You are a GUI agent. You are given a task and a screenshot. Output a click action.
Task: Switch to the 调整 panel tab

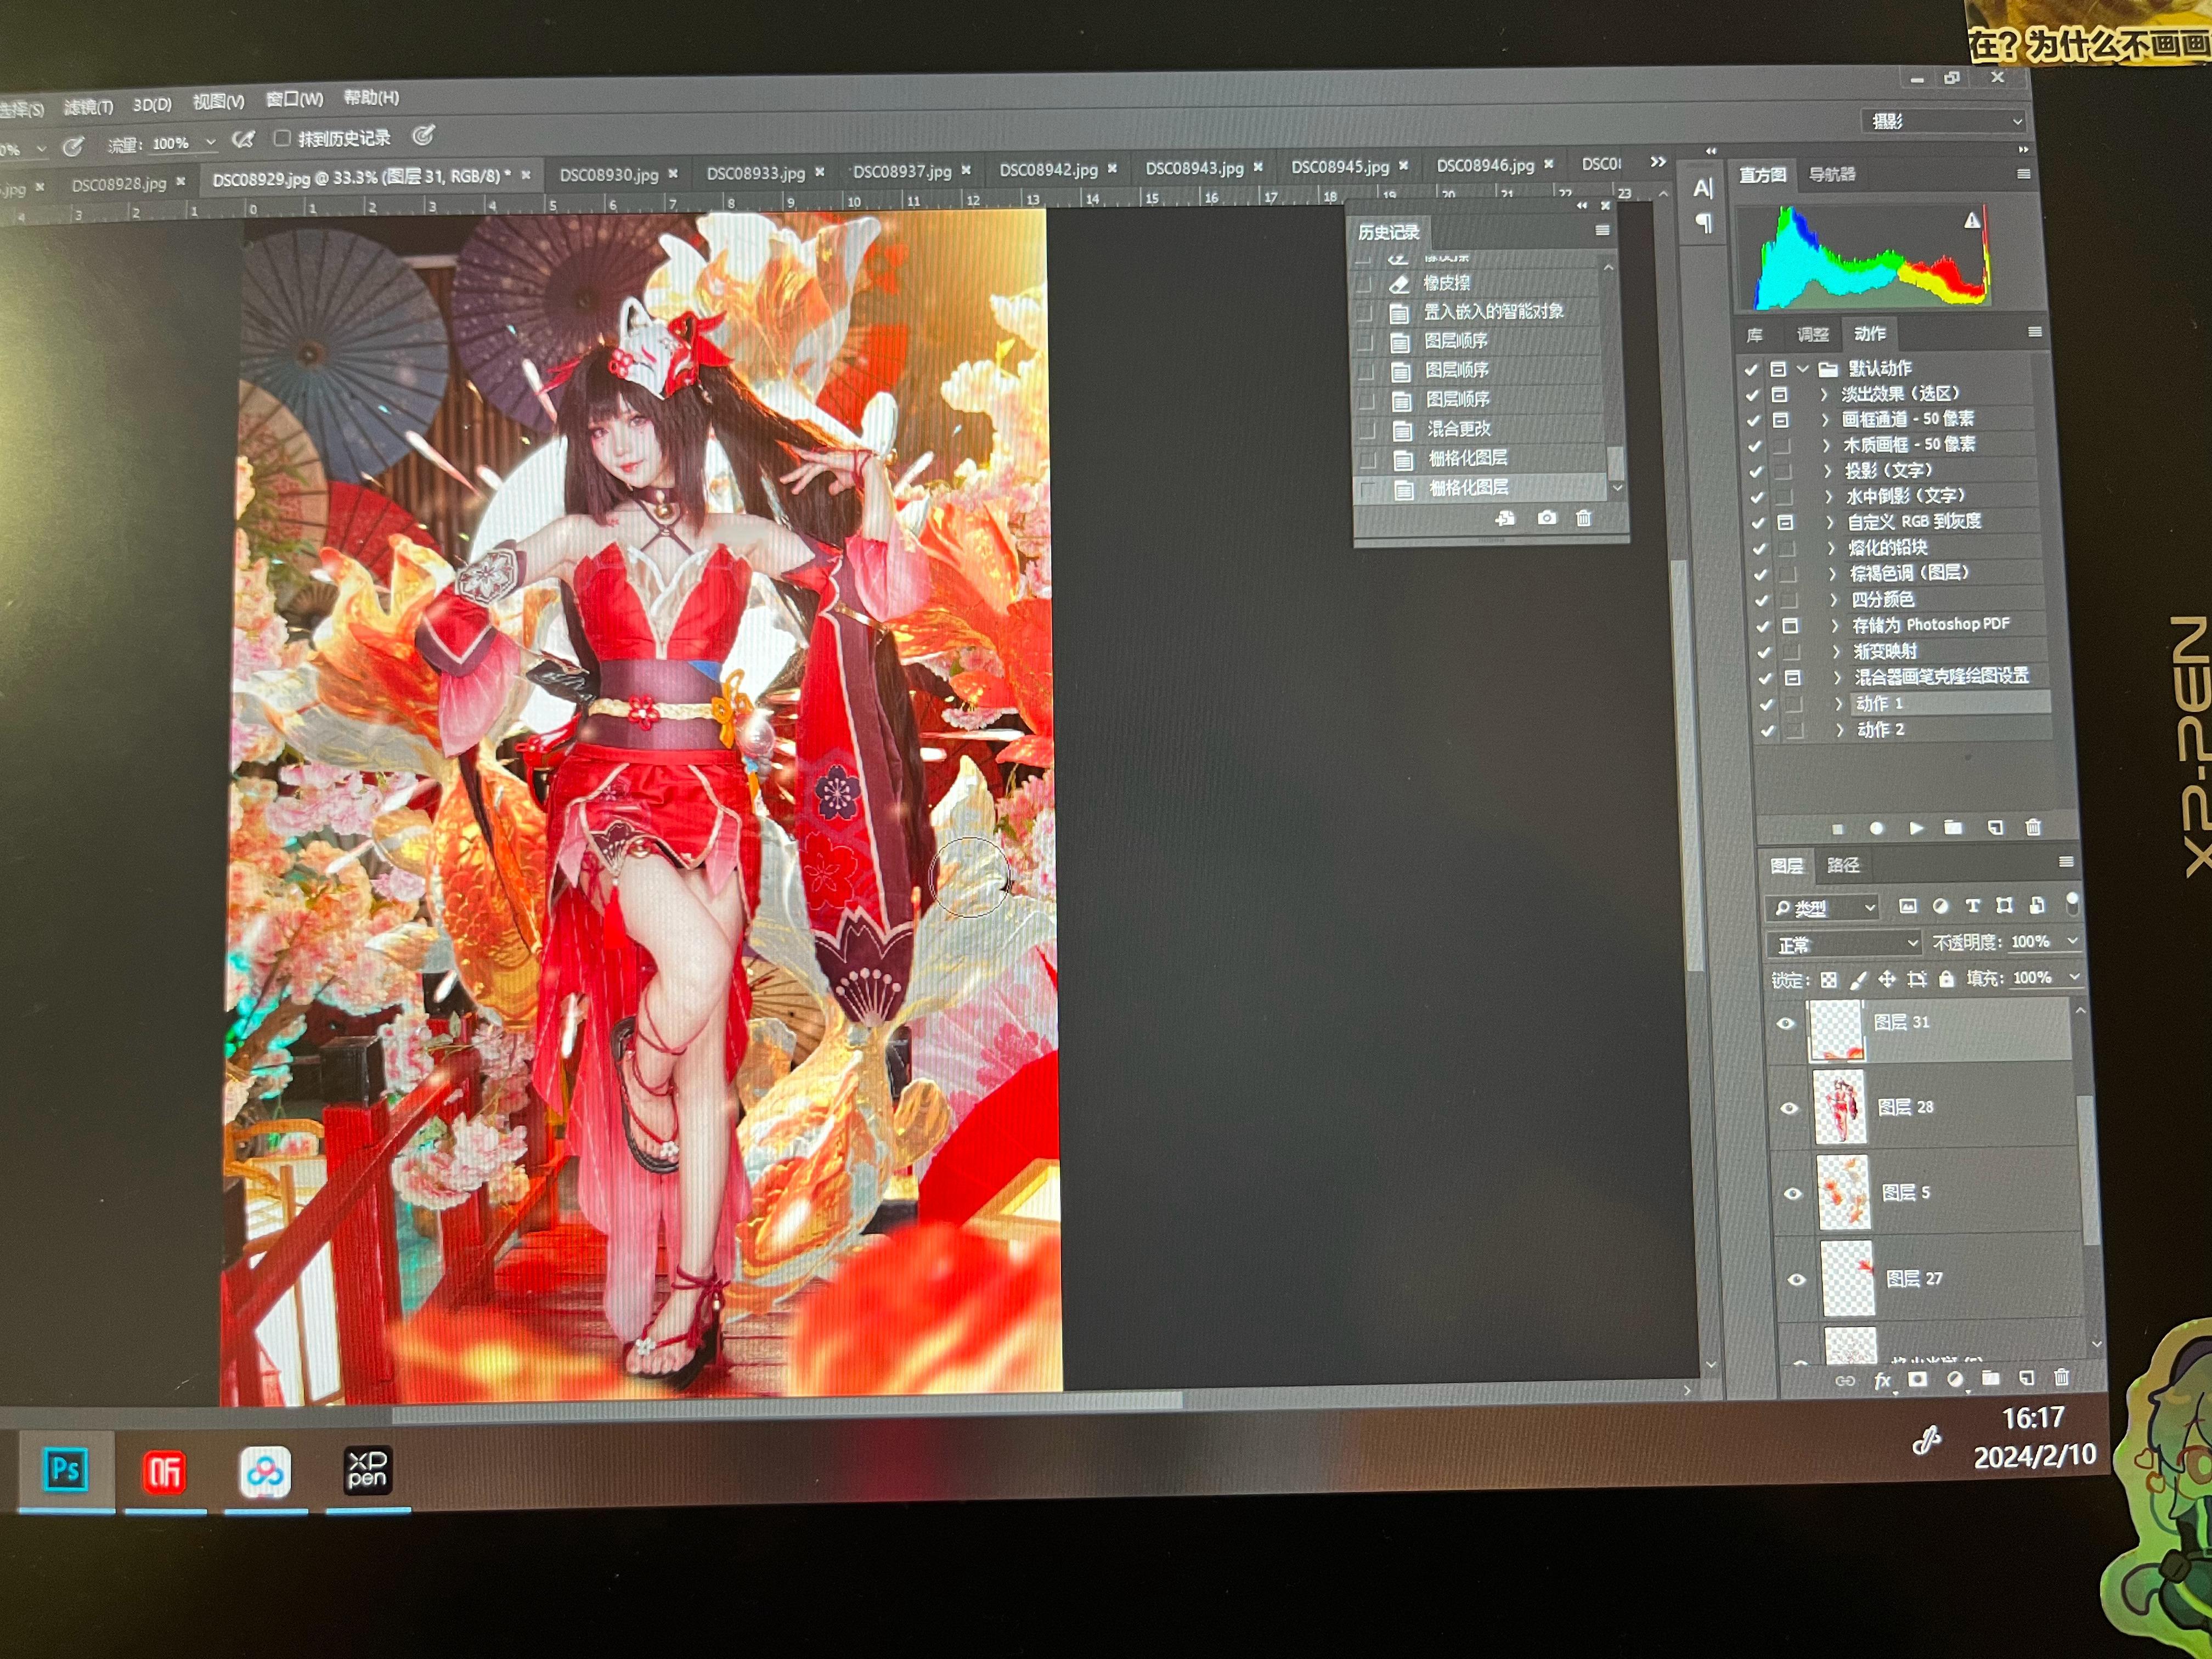click(x=1812, y=334)
